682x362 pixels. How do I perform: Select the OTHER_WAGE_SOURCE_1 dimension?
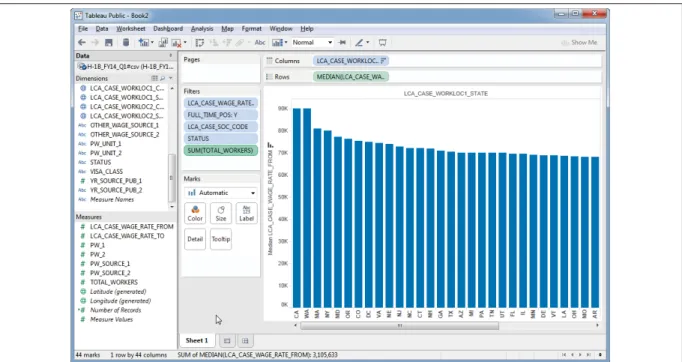pyautogui.click(x=124, y=125)
